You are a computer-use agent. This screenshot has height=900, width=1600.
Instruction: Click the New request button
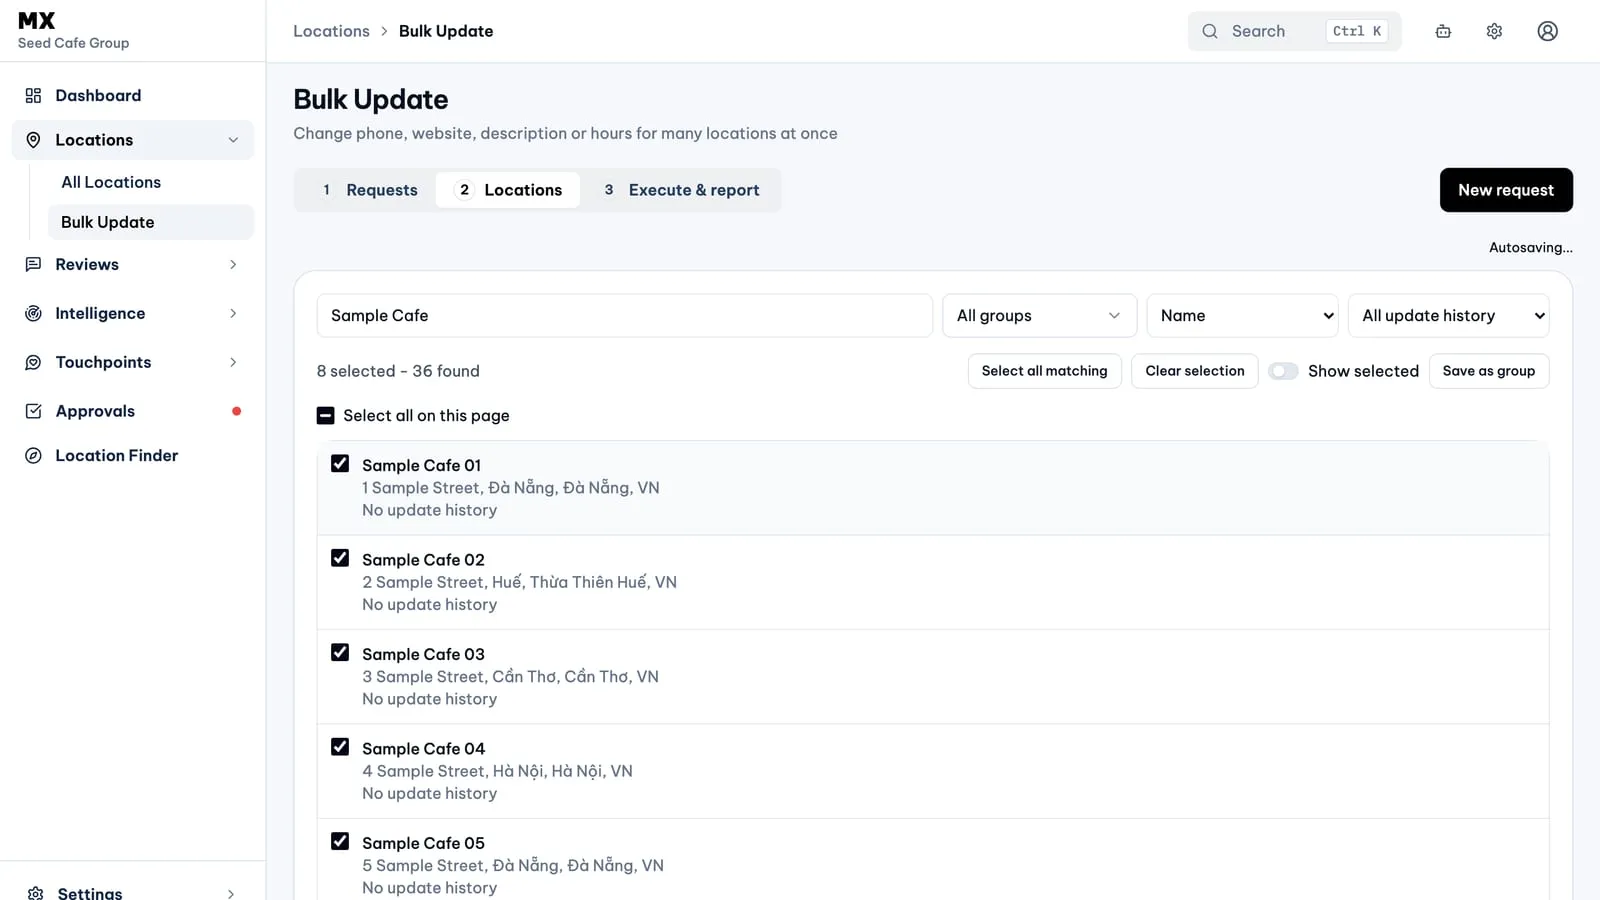[x=1506, y=190]
